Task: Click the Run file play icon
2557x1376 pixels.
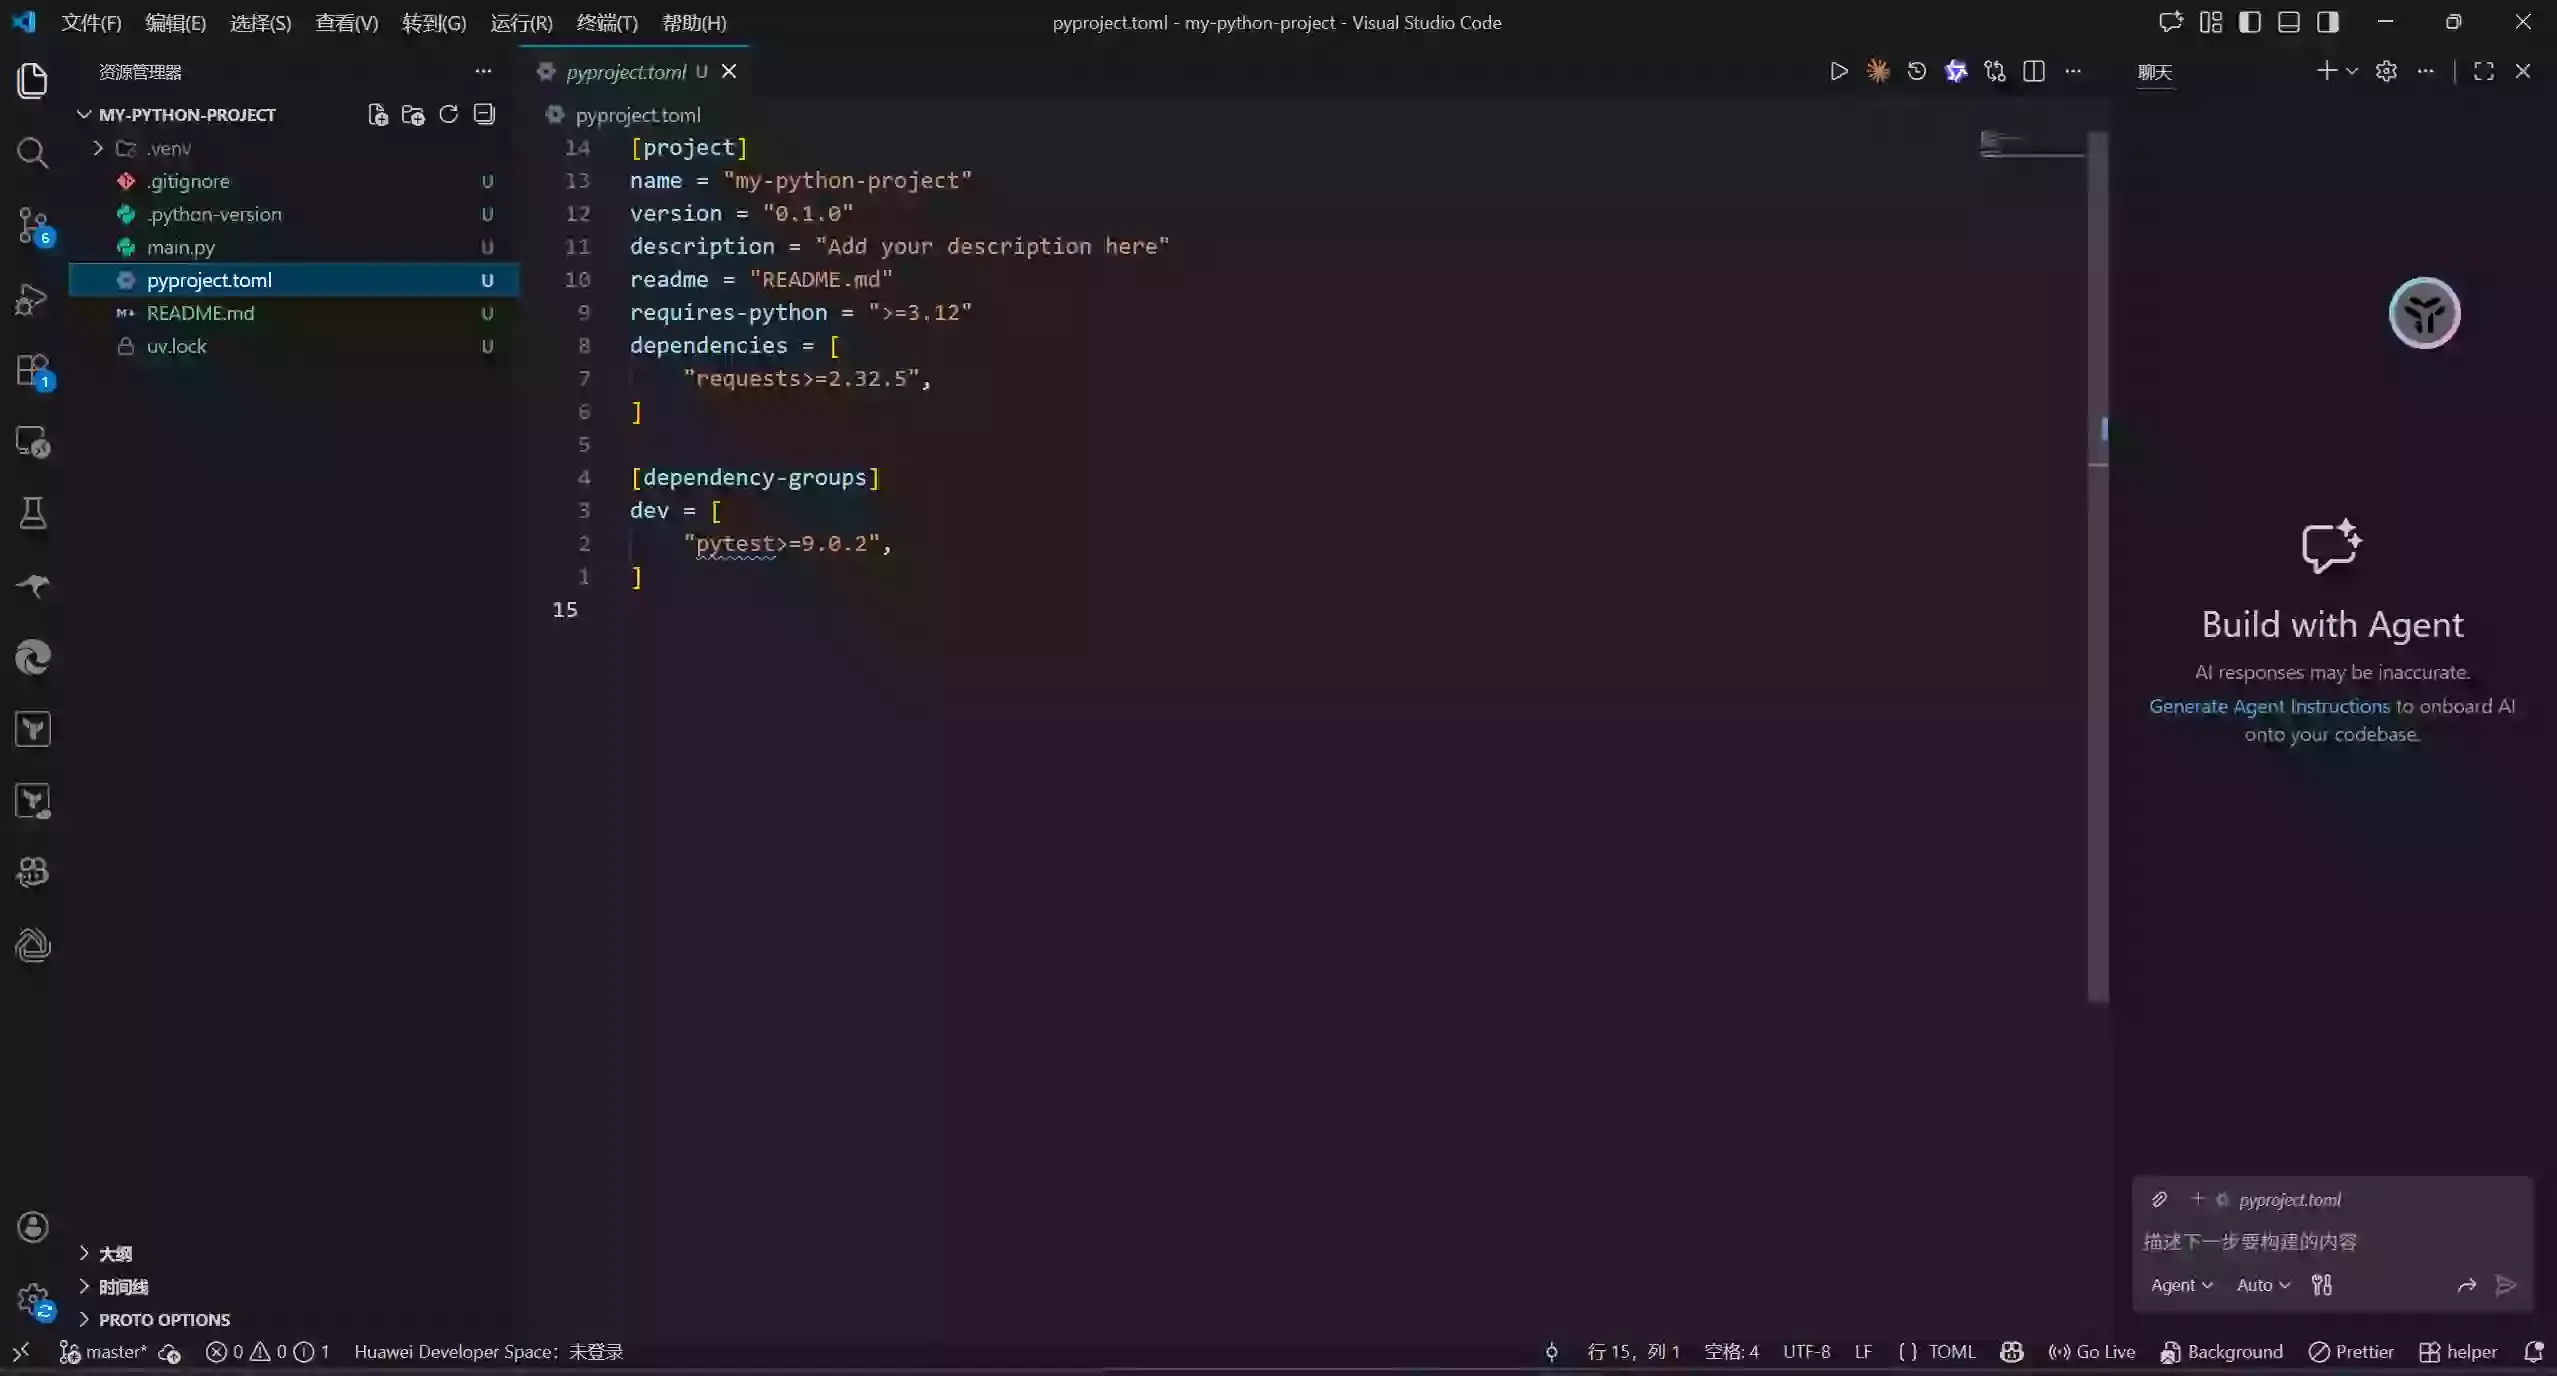Action: pyautogui.click(x=1838, y=71)
